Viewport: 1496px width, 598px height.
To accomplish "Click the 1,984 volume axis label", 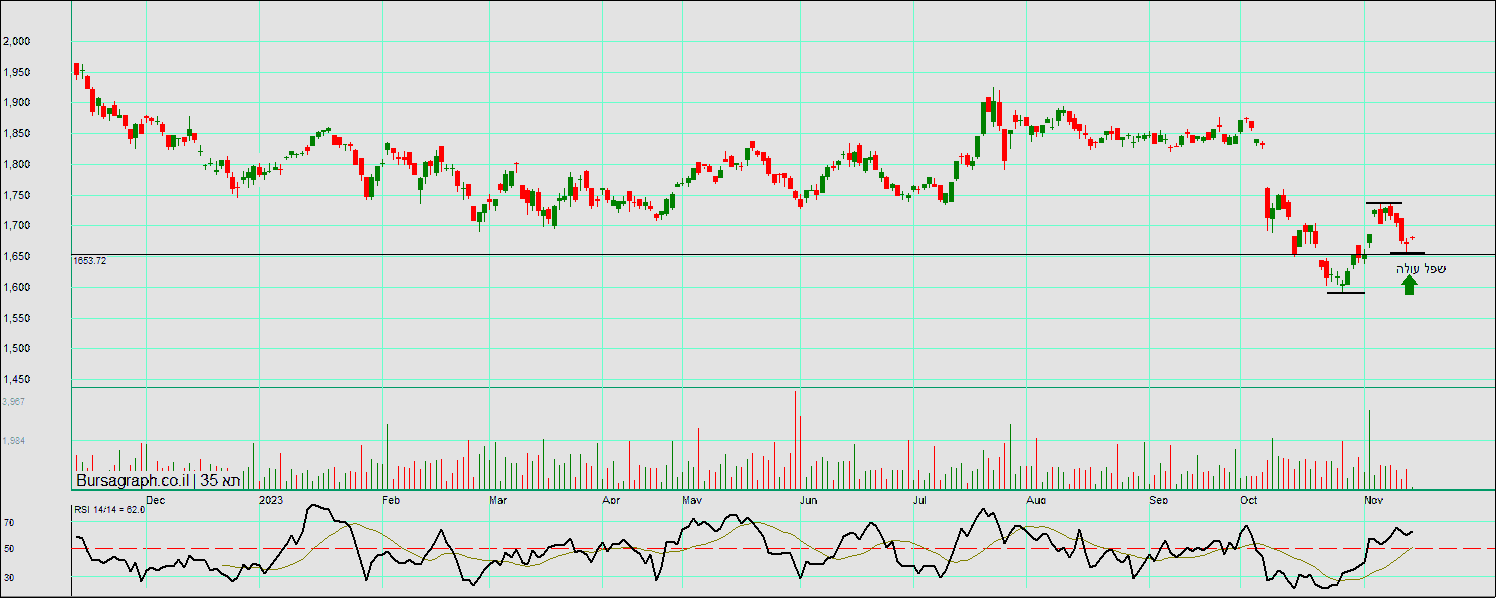I will pos(14,440).
